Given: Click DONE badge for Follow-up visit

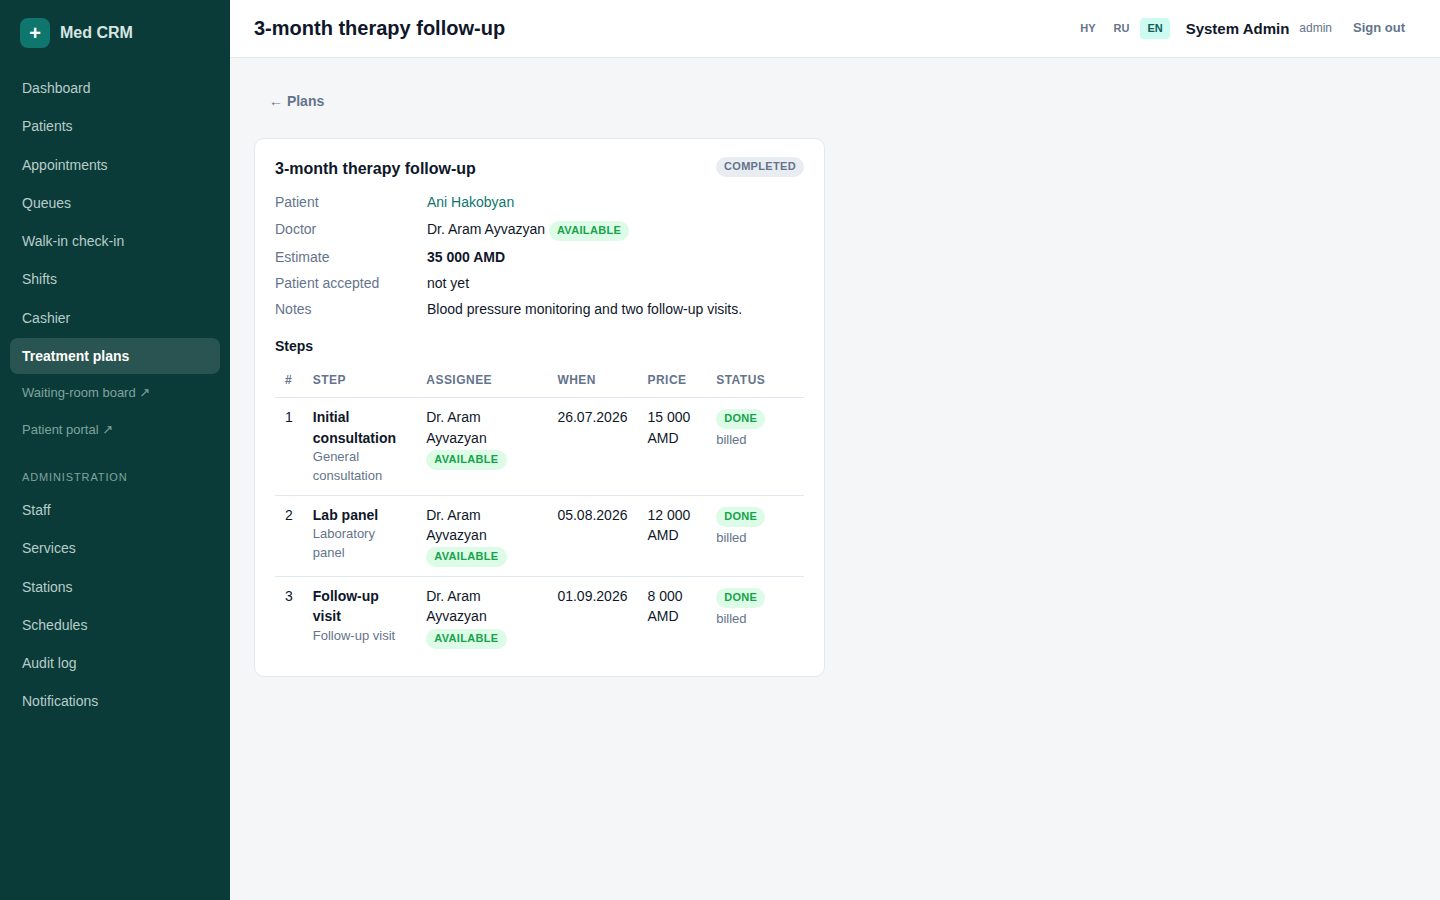Looking at the screenshot, I should [x=740, y=598].
